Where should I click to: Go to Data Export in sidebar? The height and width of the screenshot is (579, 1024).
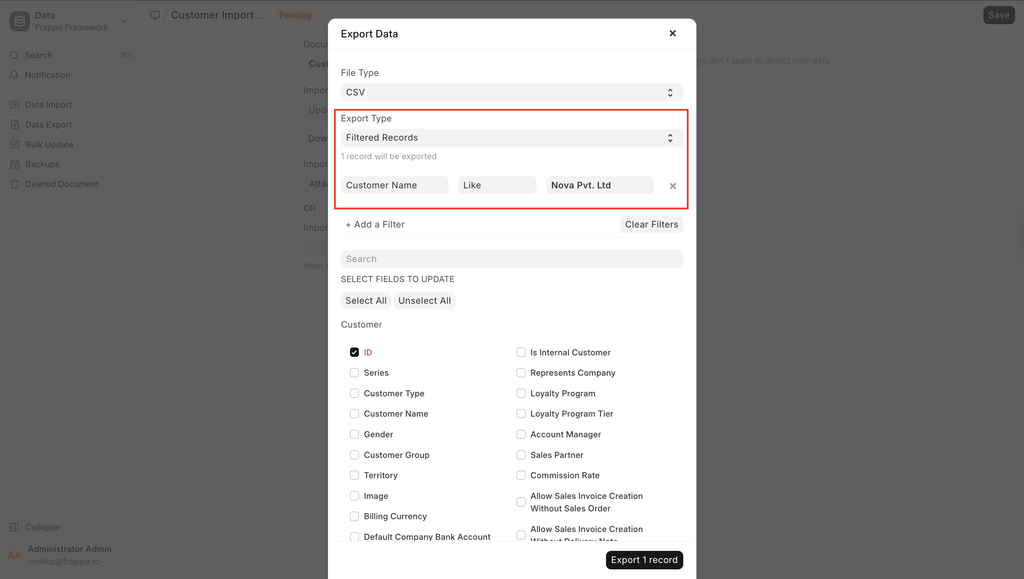click(x=48, y=125)
